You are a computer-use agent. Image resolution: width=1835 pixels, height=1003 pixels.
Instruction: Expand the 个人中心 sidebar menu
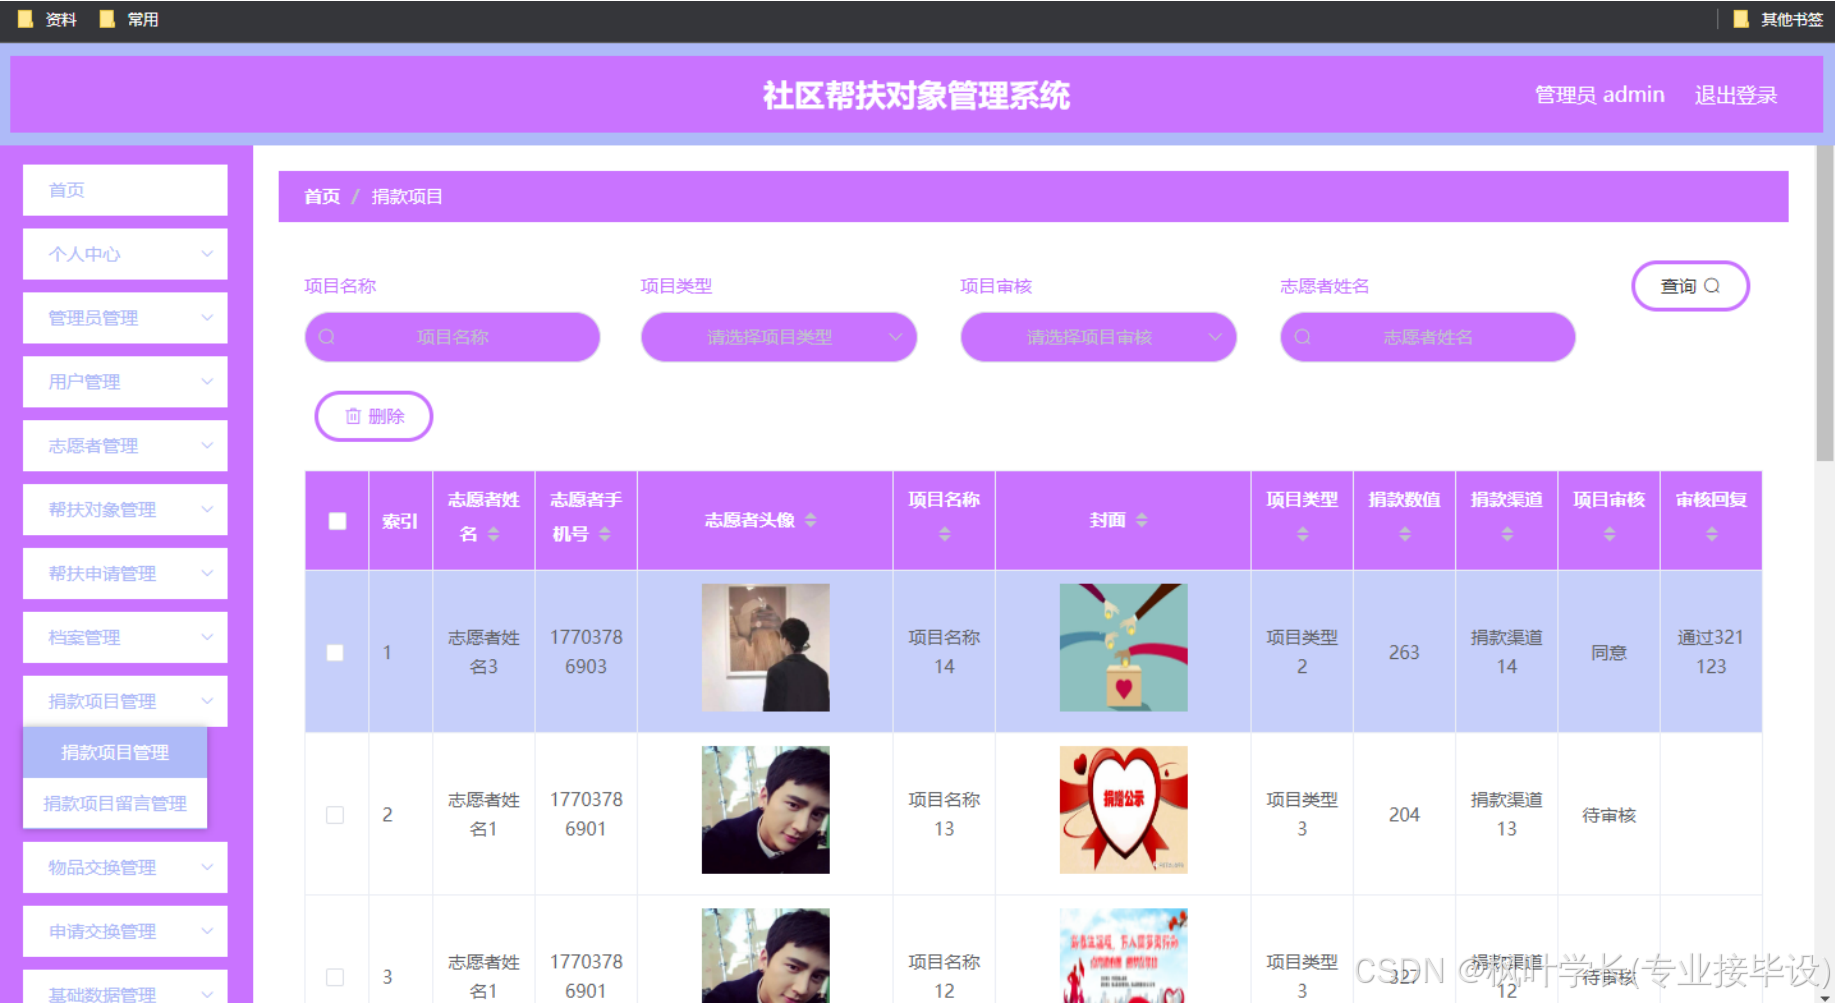coord(125,254)
